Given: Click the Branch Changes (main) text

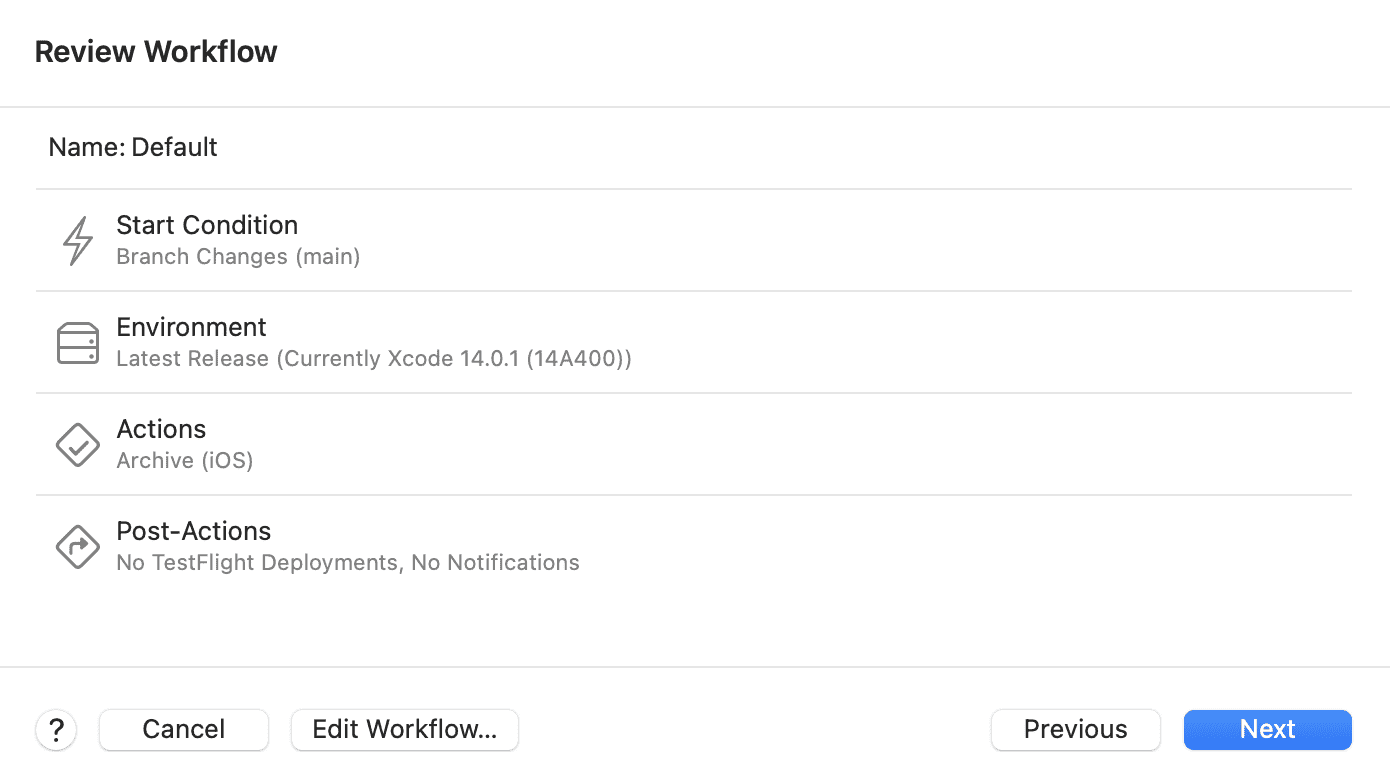Looking at the screenshot, I should coord(237,256).
